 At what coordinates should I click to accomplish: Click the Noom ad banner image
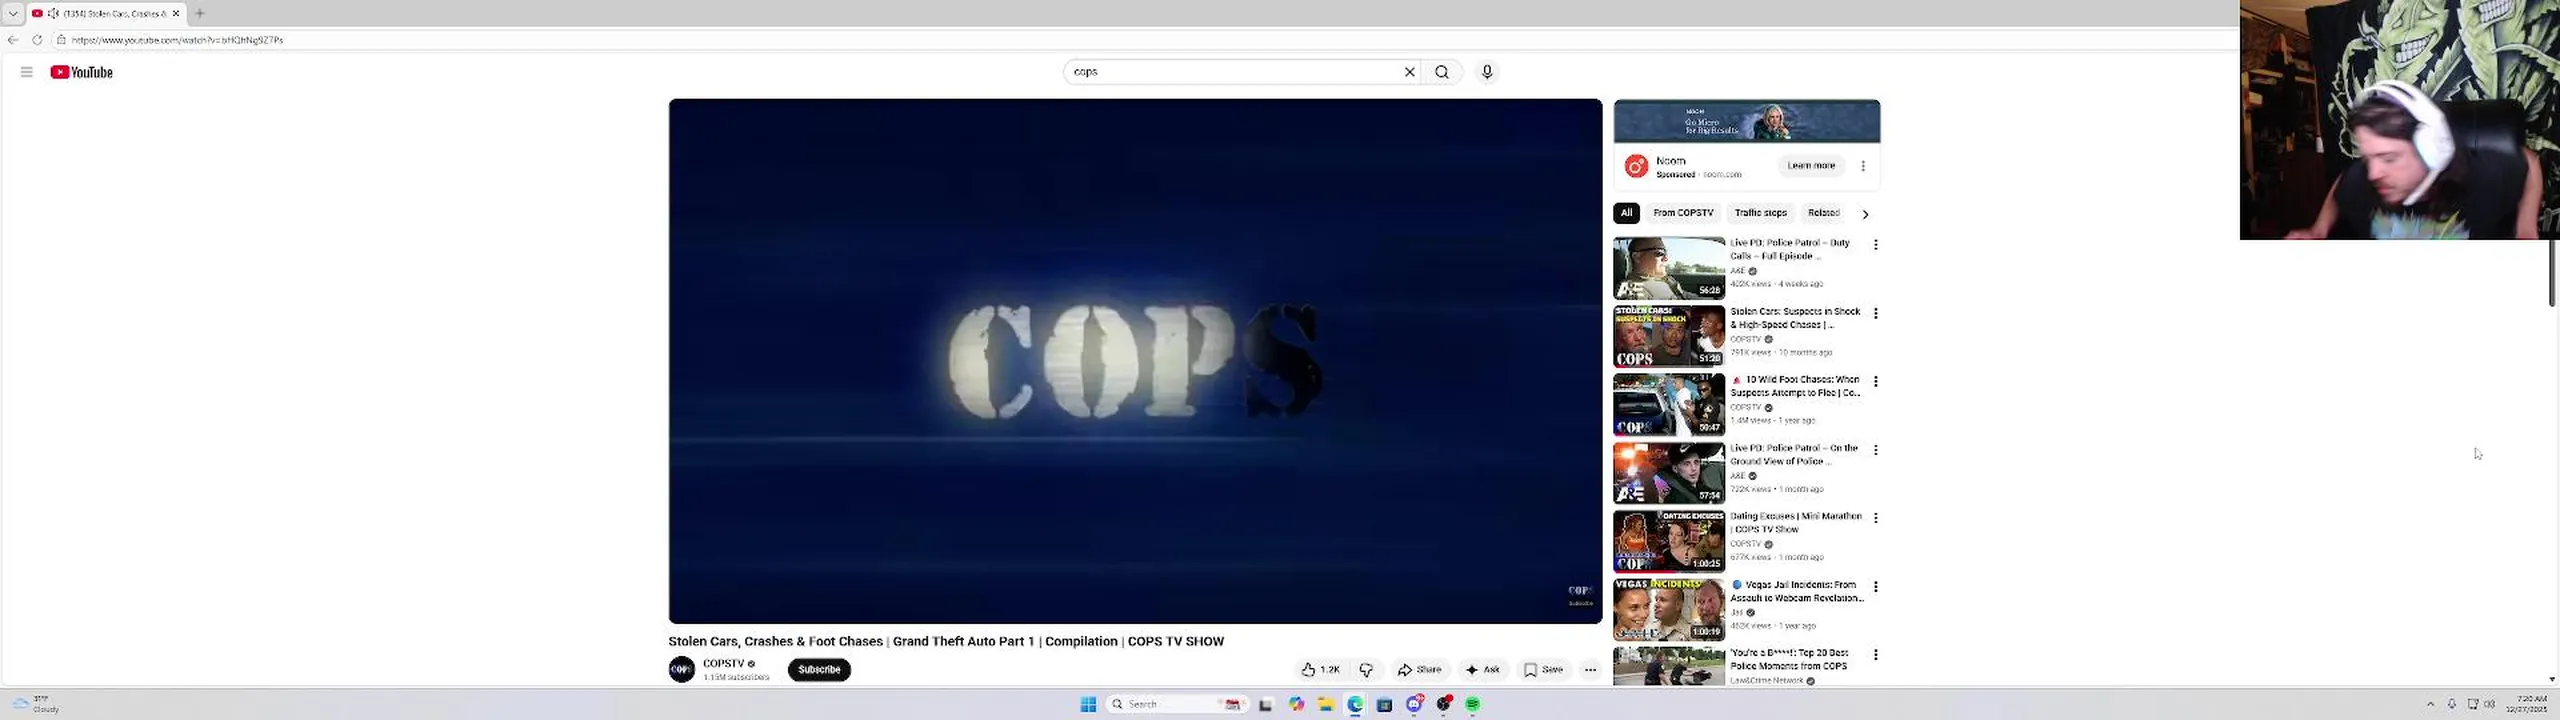point(1746,122)
